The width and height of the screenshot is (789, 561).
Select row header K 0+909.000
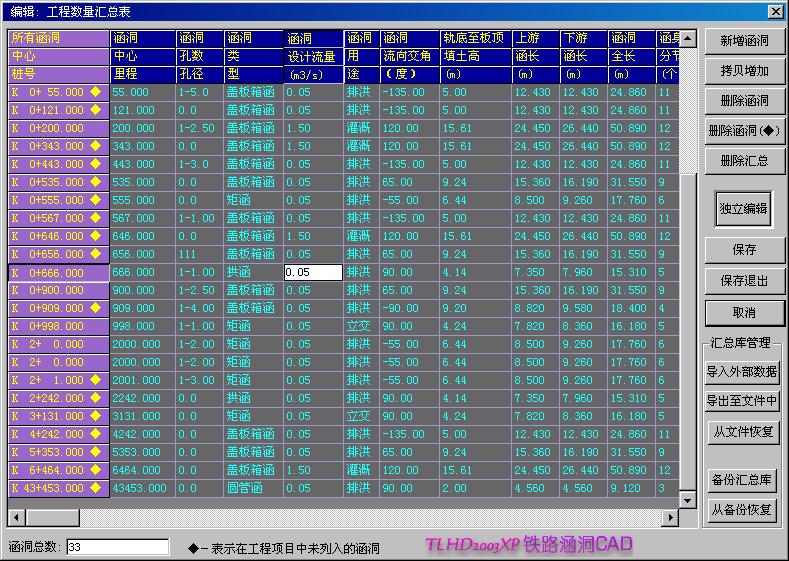click(x=59, y=308)
